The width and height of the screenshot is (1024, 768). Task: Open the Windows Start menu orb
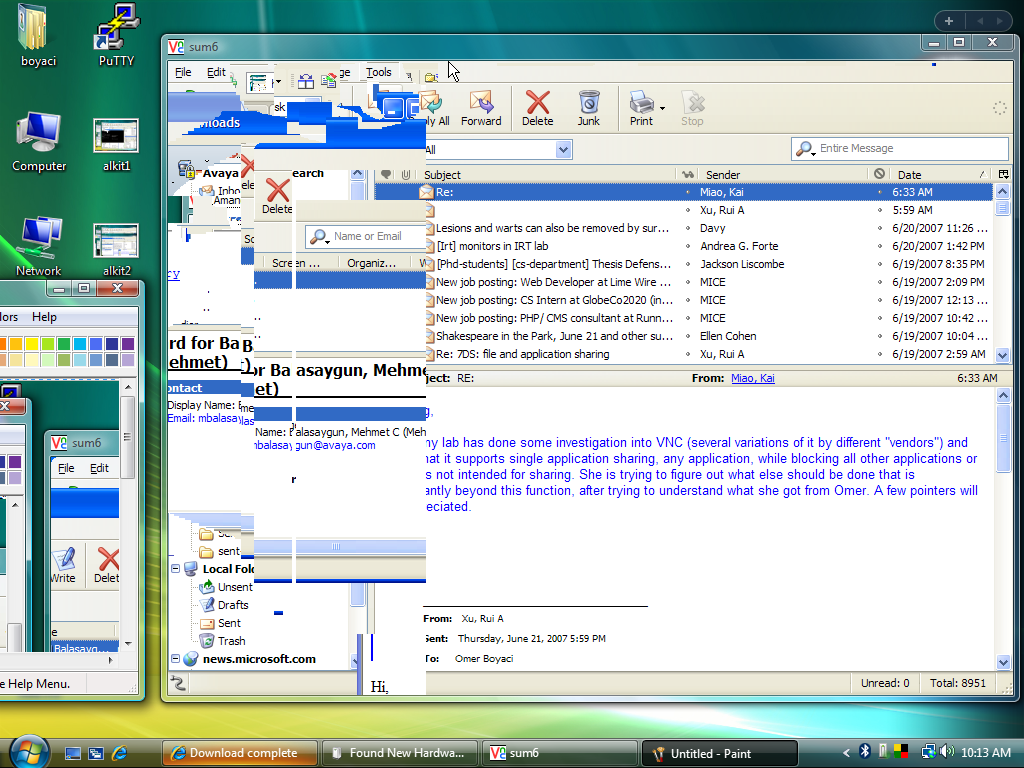click(29, 752)
